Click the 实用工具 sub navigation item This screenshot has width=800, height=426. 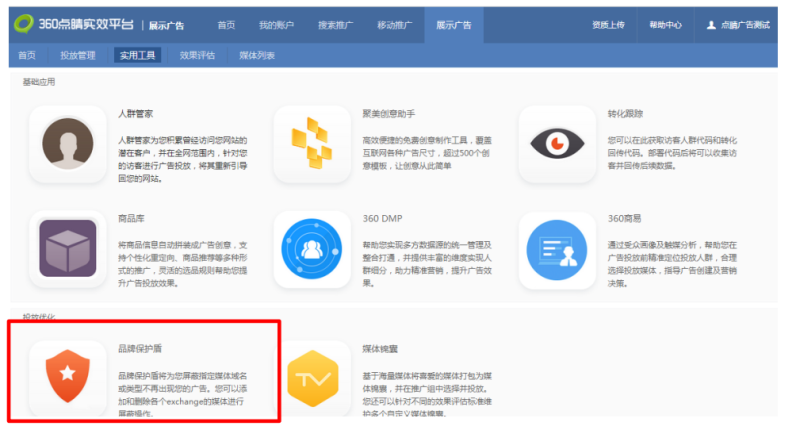pyautogui.click(x=136, y=56)
